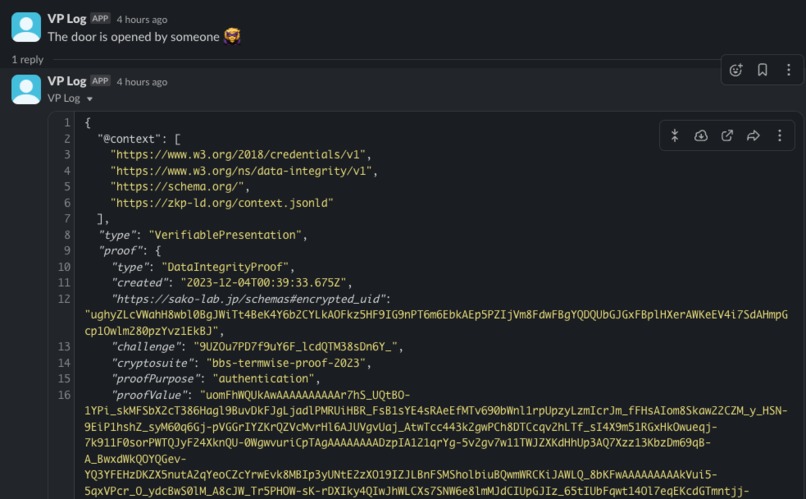This screenshot has height=499, width=806.
Task: Open snippet more options menu
Action: pyautogui.click(x=779, y=136)
